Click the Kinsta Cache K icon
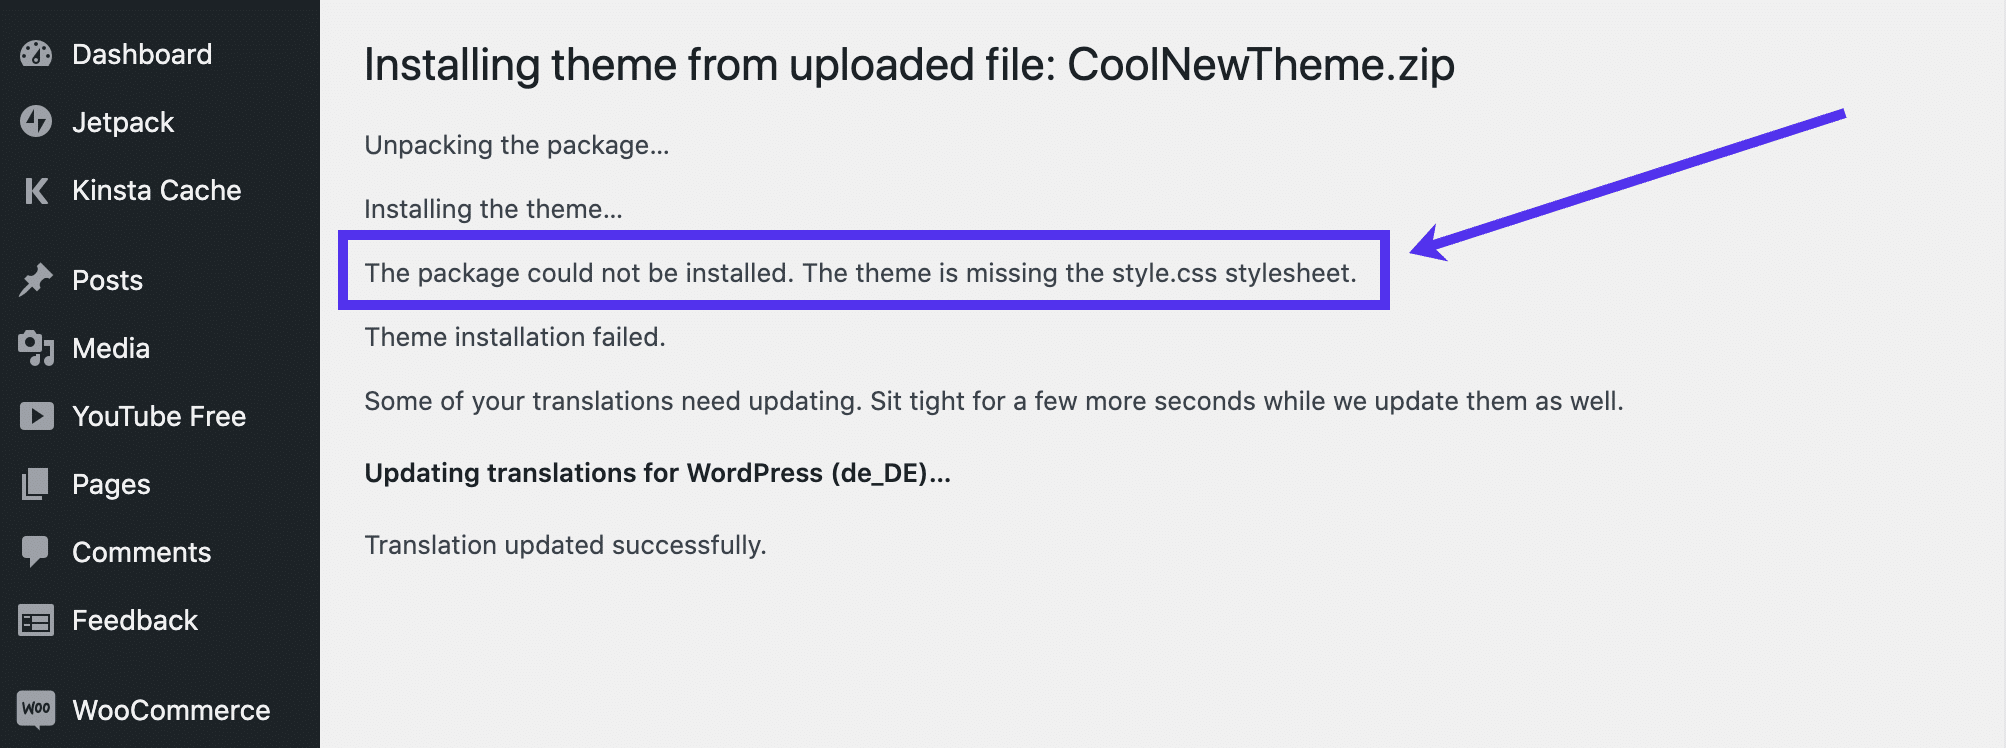The image size is (2006, 748). click(36, 190)
